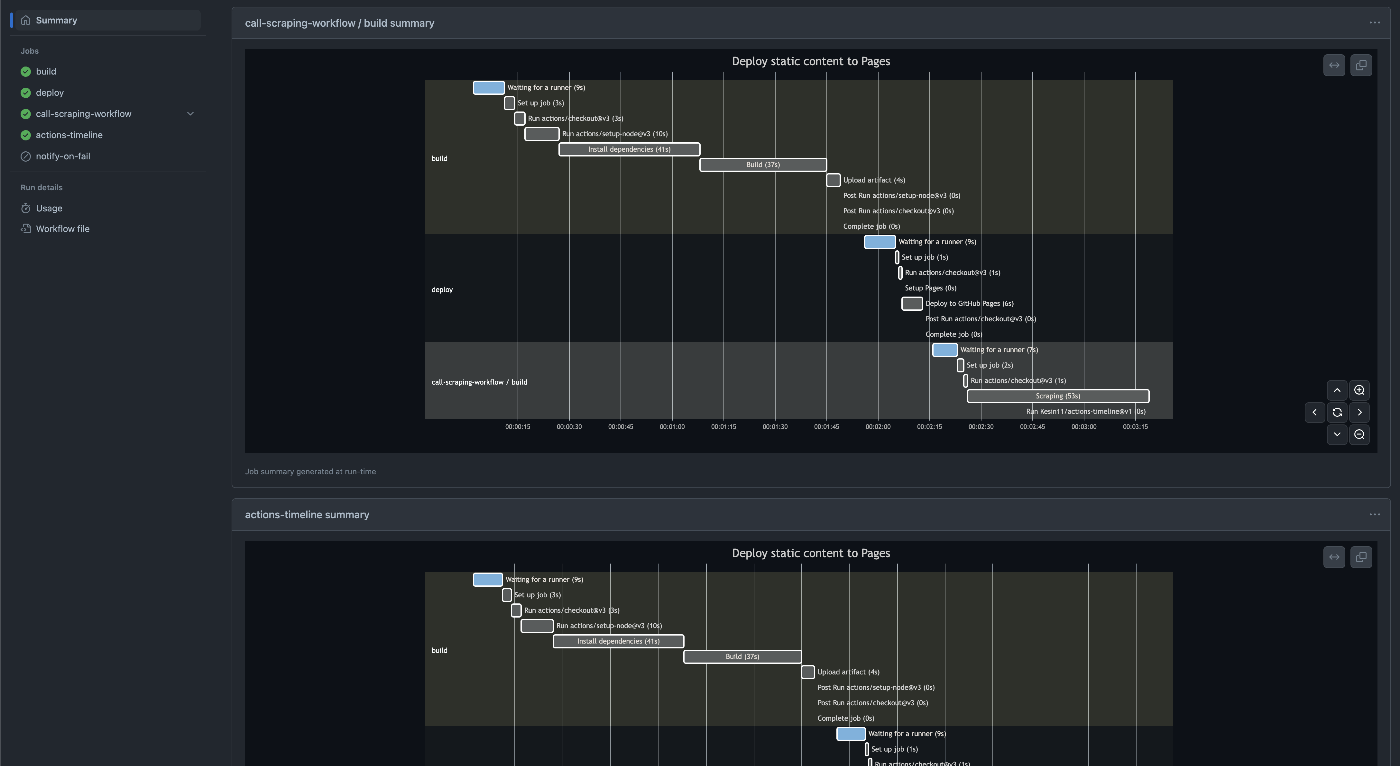Viewport: 1400px width, 766px height.
Task: Click Deploy to GitHub Pages (6s) bar
Action: click(912, 304)
